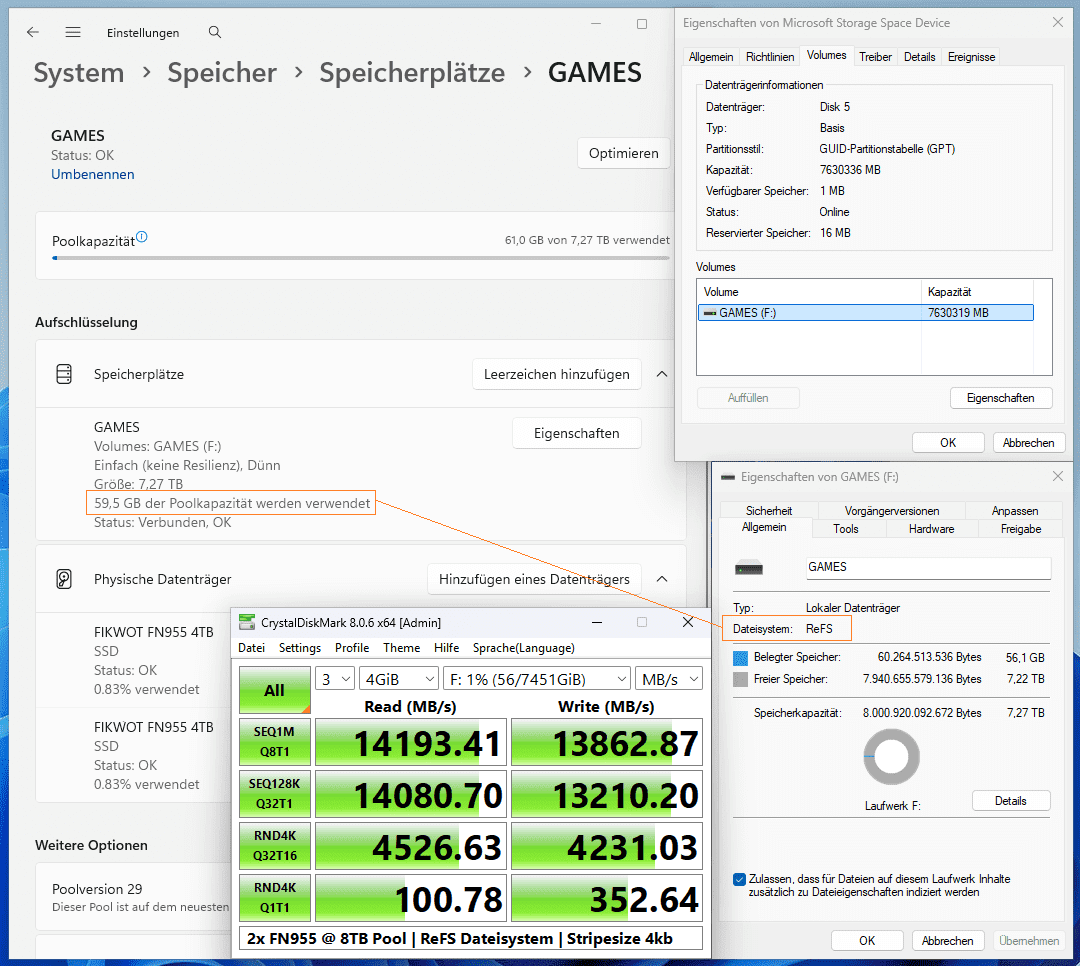Click System in the breadcrumb
The image size is (1080, 966).
click(x=79, y=72)
